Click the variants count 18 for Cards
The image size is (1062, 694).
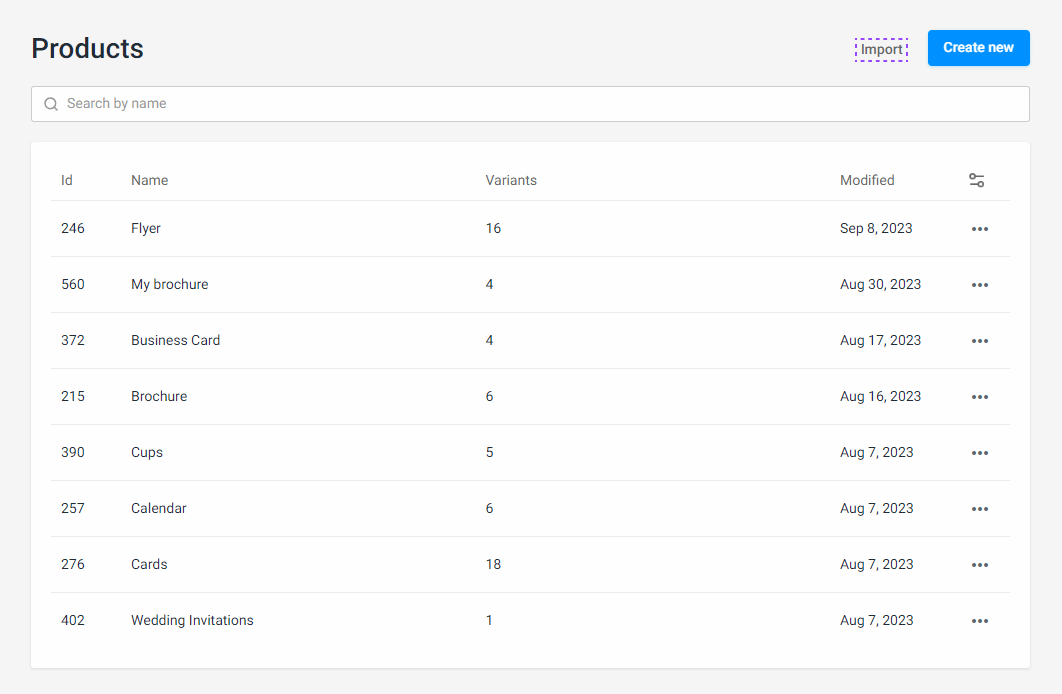pyautogui.click(x=493, y=564)
